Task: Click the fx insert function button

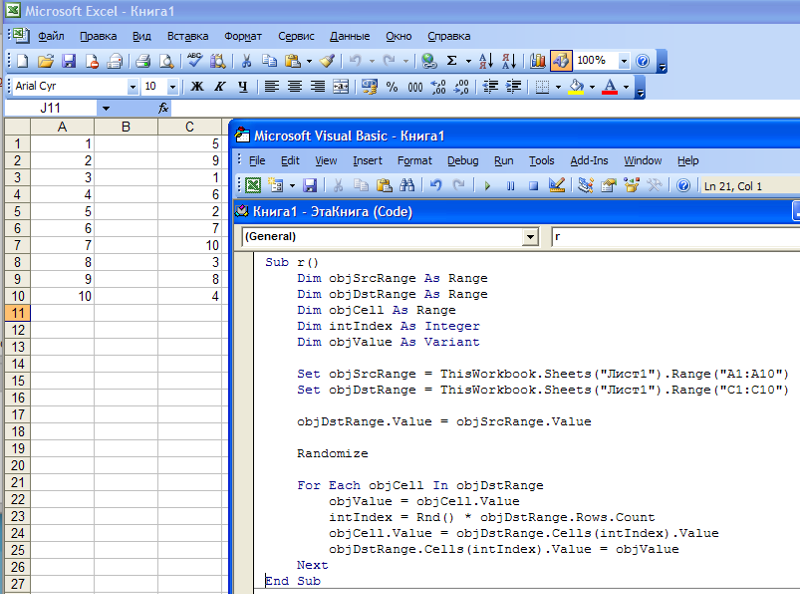Action: pos(163,108)
